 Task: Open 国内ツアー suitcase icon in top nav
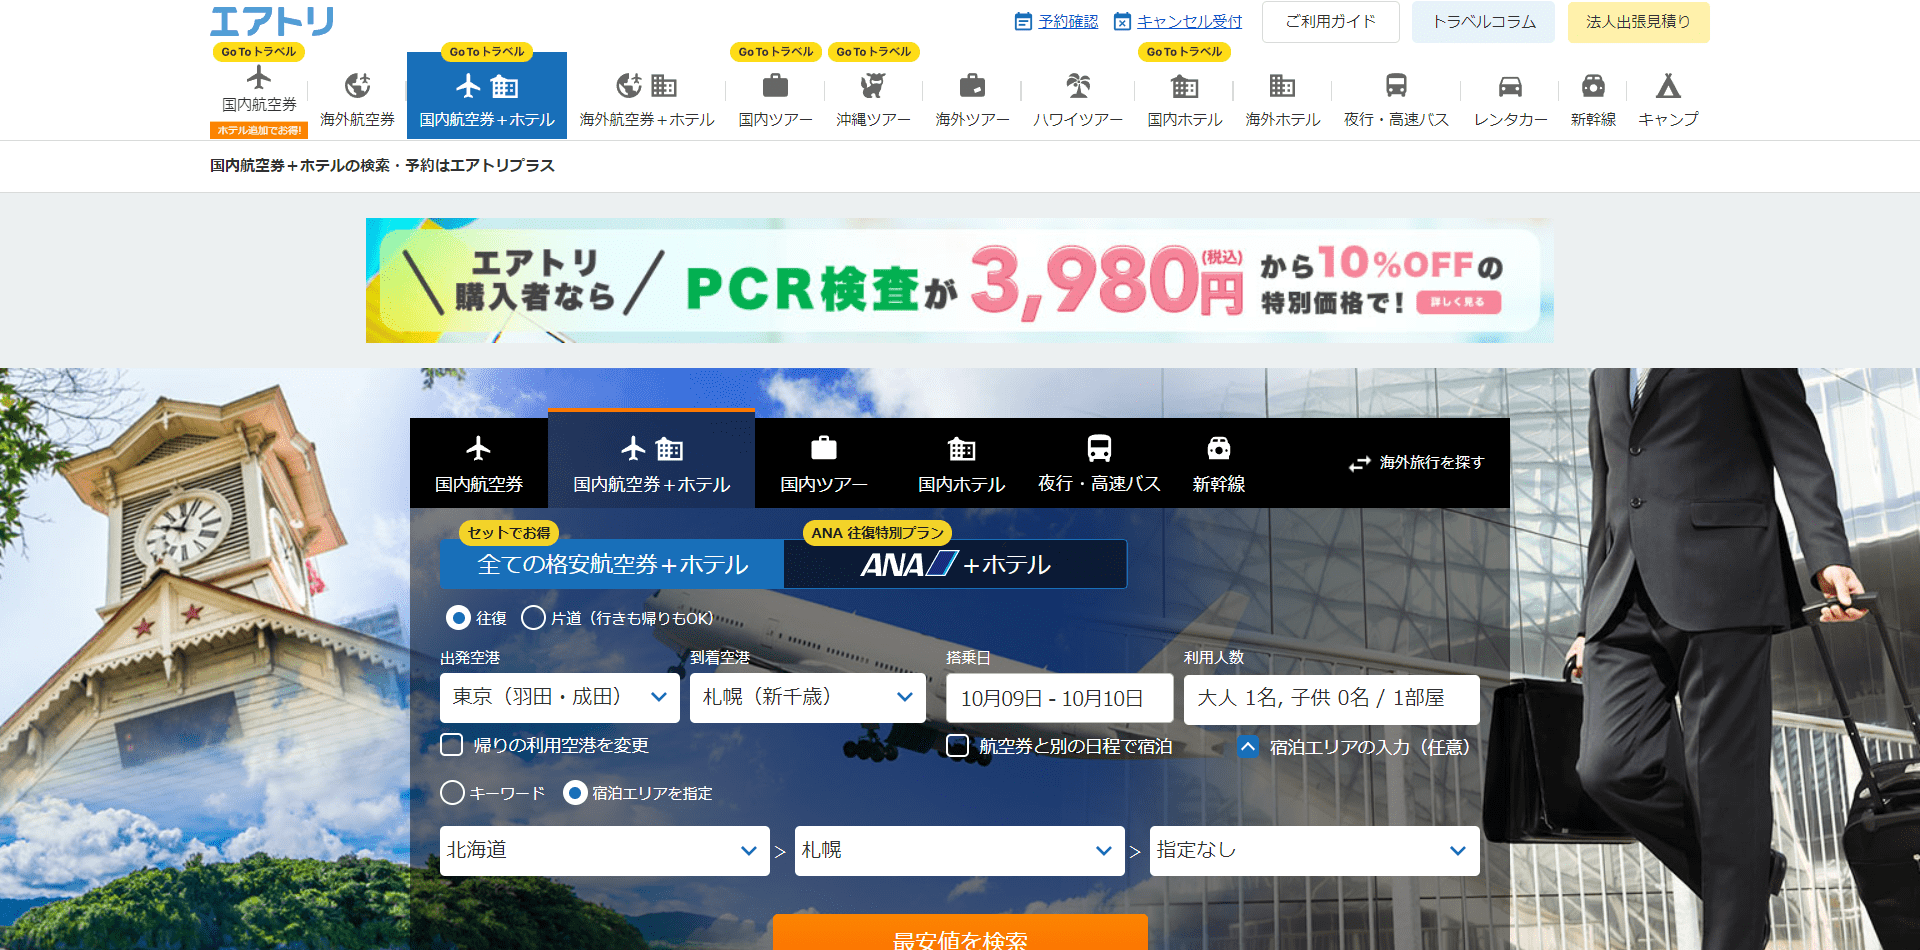[x=775, y=86]
